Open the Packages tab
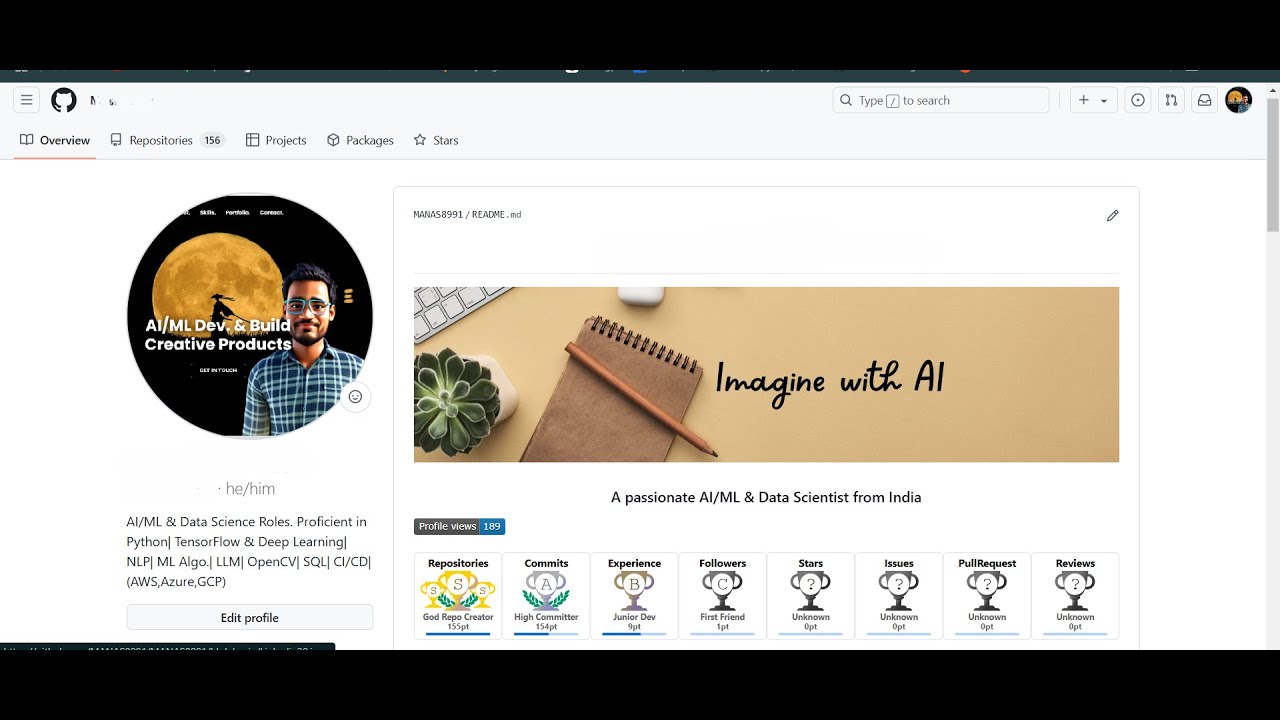 click(360, 140)
